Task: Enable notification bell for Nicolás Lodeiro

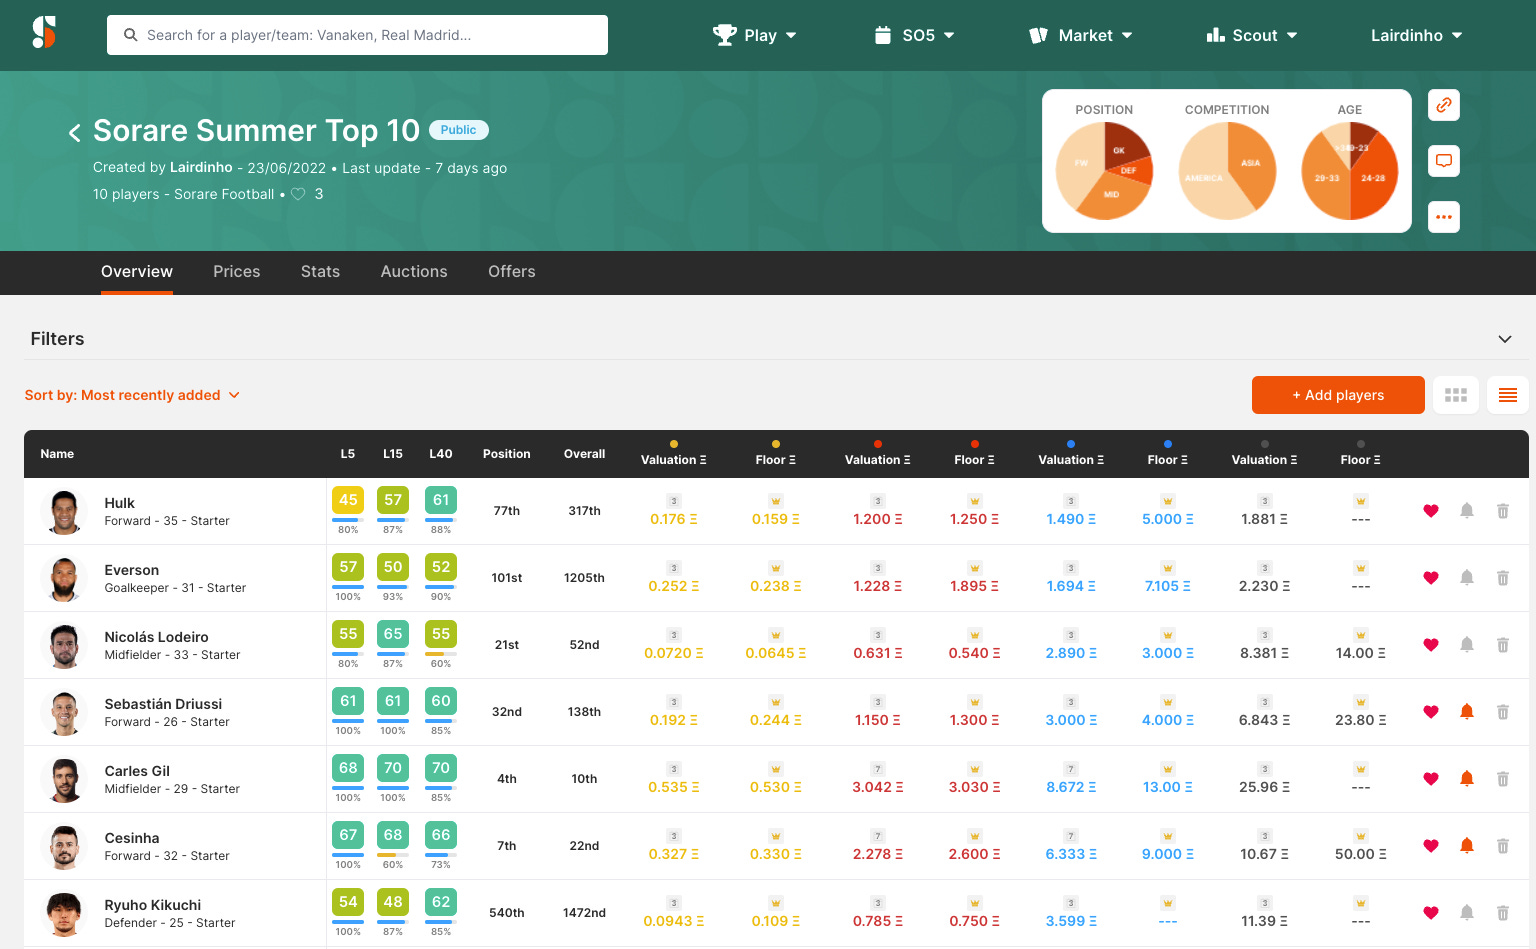Action: [1467, 645]
